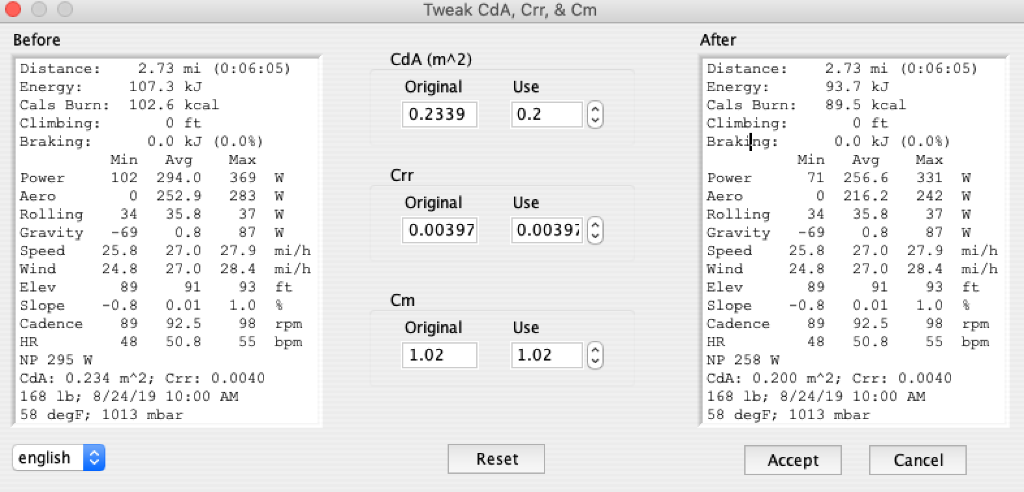Image resolution: width=1024 pixels, height=492 pixels.
Task: Click the CdA Use input field
Action: [547, 115]
